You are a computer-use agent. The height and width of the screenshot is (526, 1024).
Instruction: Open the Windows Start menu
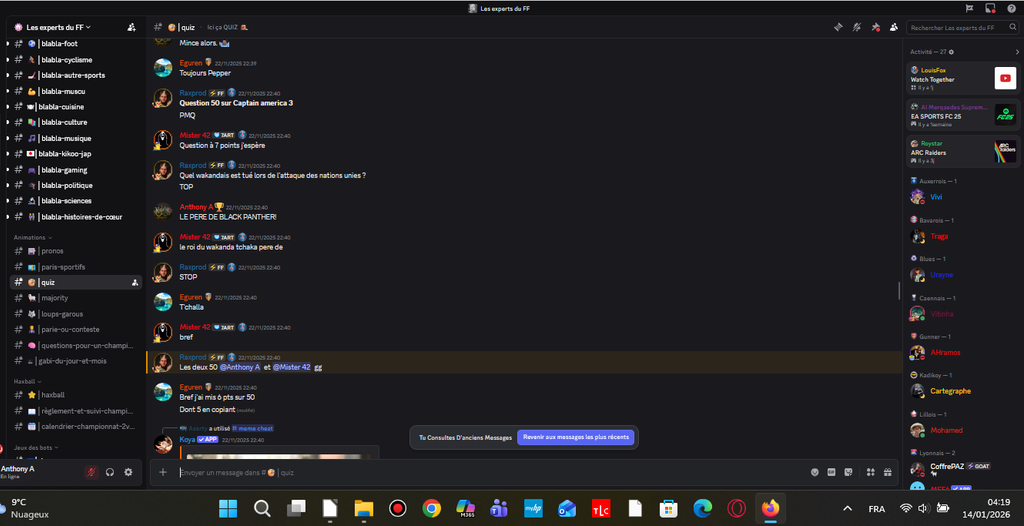228,508
